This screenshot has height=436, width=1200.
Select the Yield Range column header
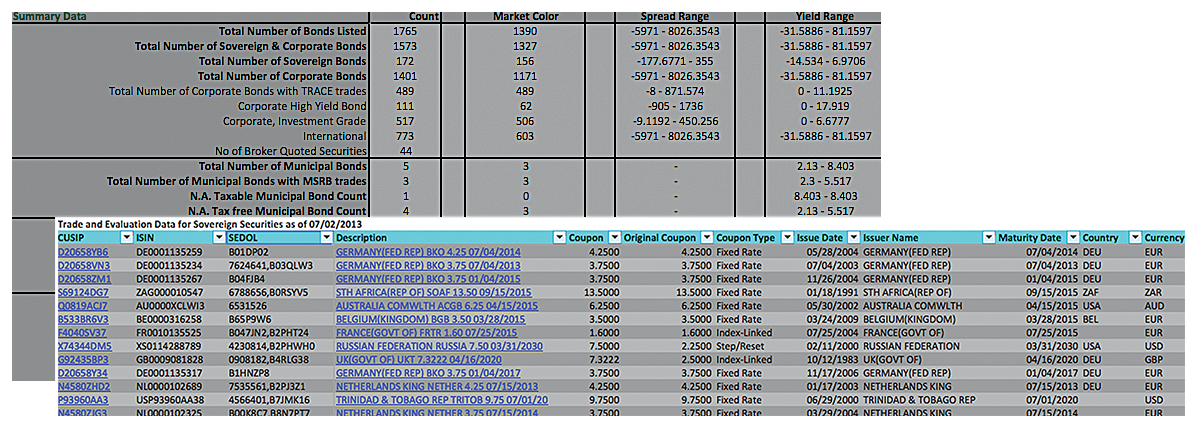point(824,17)
